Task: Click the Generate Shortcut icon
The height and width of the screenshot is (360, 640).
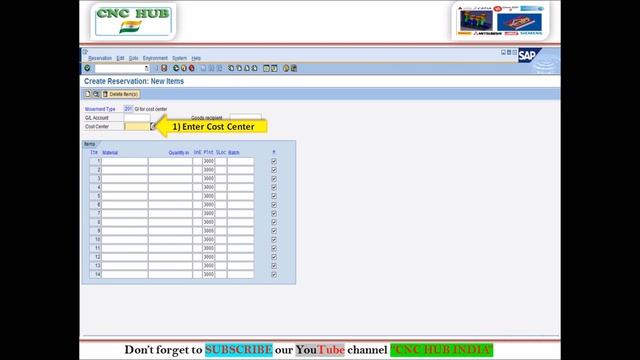Action: click(274, 68)
